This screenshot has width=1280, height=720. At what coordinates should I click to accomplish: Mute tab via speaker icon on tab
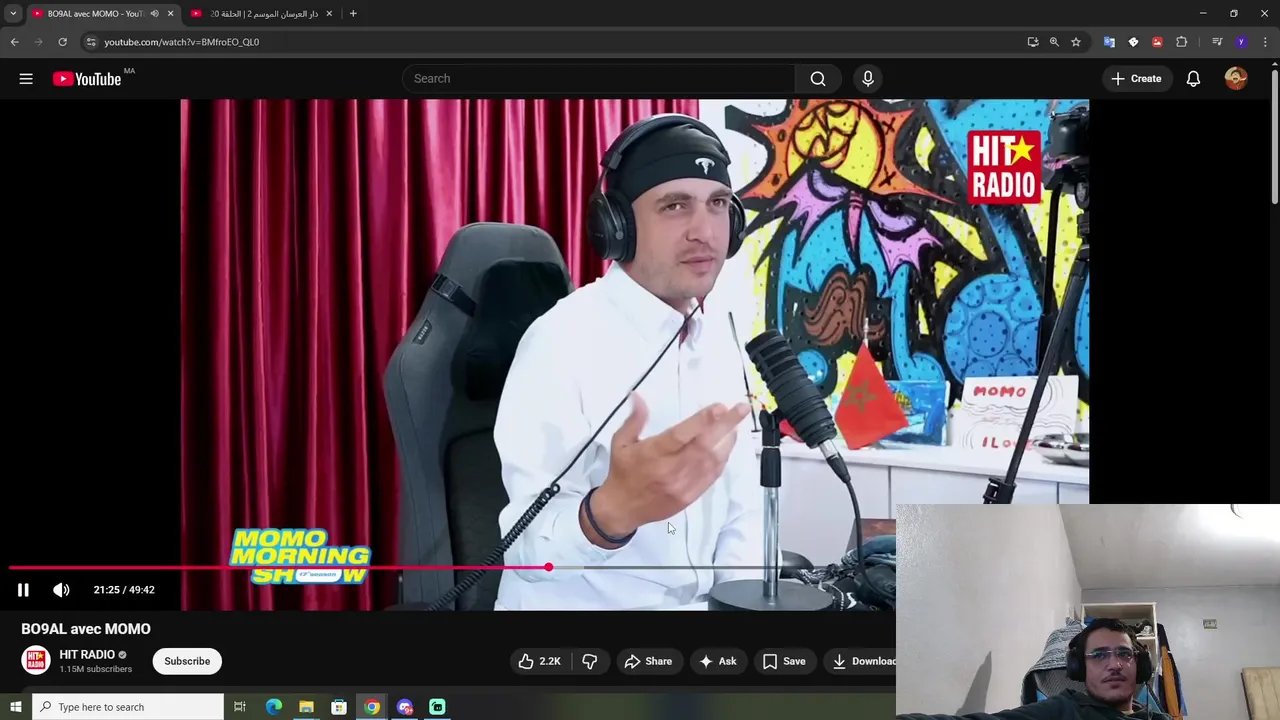[x=154, y=14]
